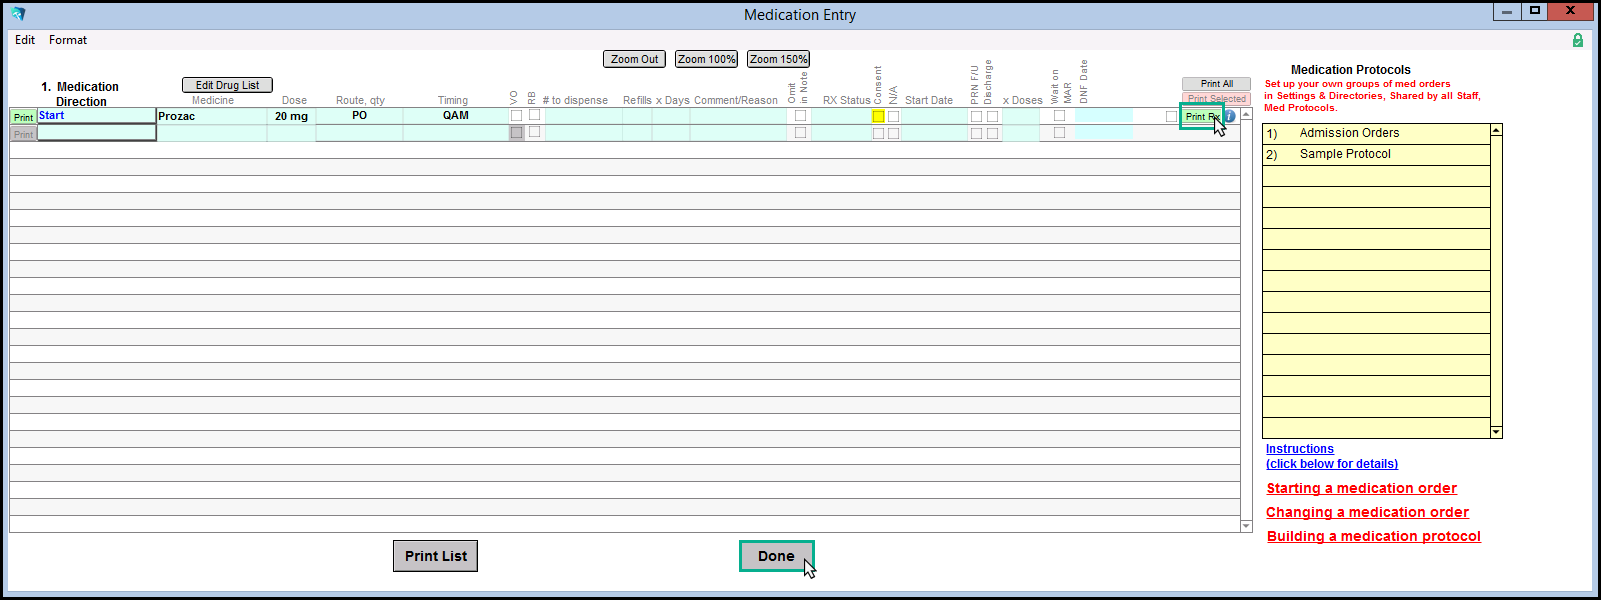This screenshot has width=1601, height=600.
Task: Toggle the yellow Consent checkbox for Prozac
Action: coord(878,117)
